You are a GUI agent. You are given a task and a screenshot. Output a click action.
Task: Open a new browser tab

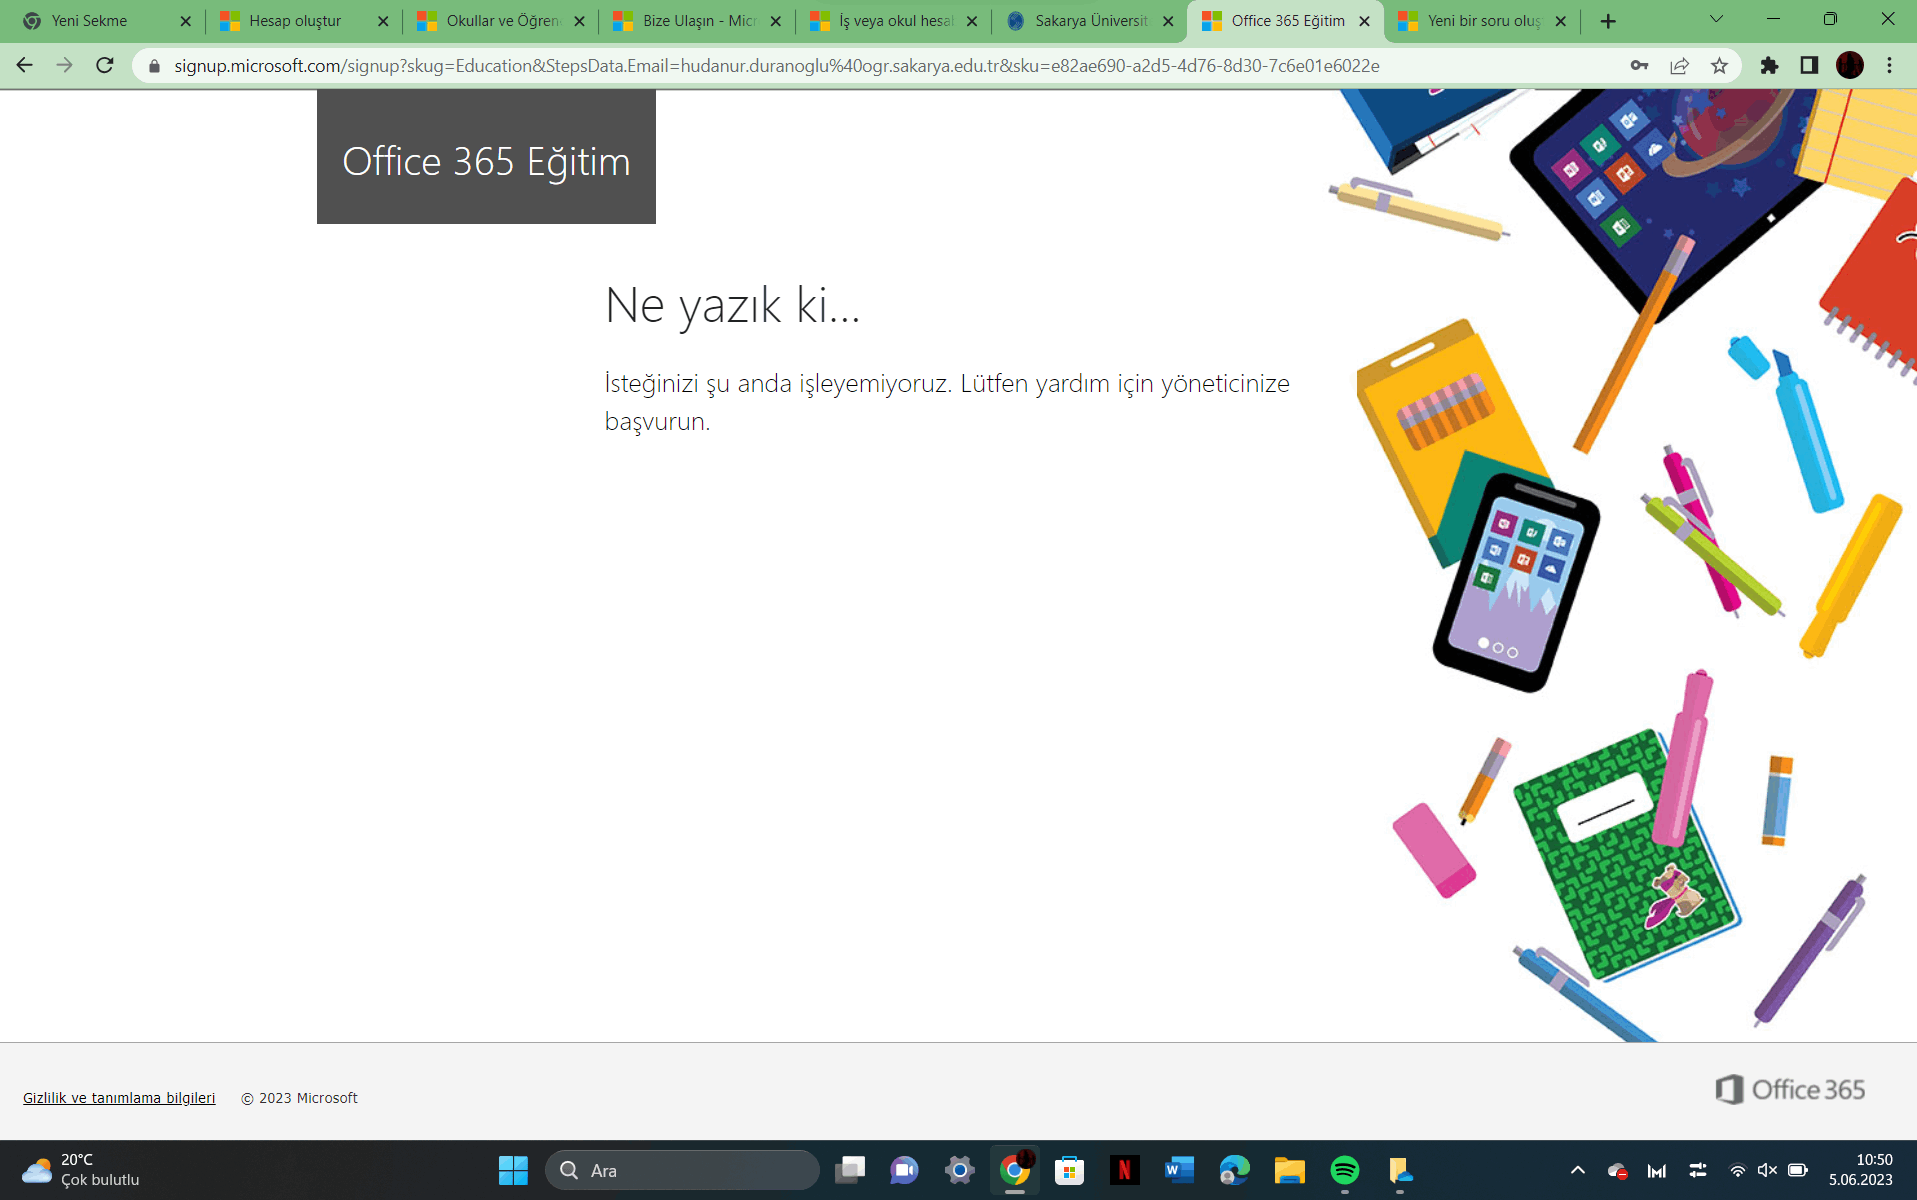pos(1608,21)
